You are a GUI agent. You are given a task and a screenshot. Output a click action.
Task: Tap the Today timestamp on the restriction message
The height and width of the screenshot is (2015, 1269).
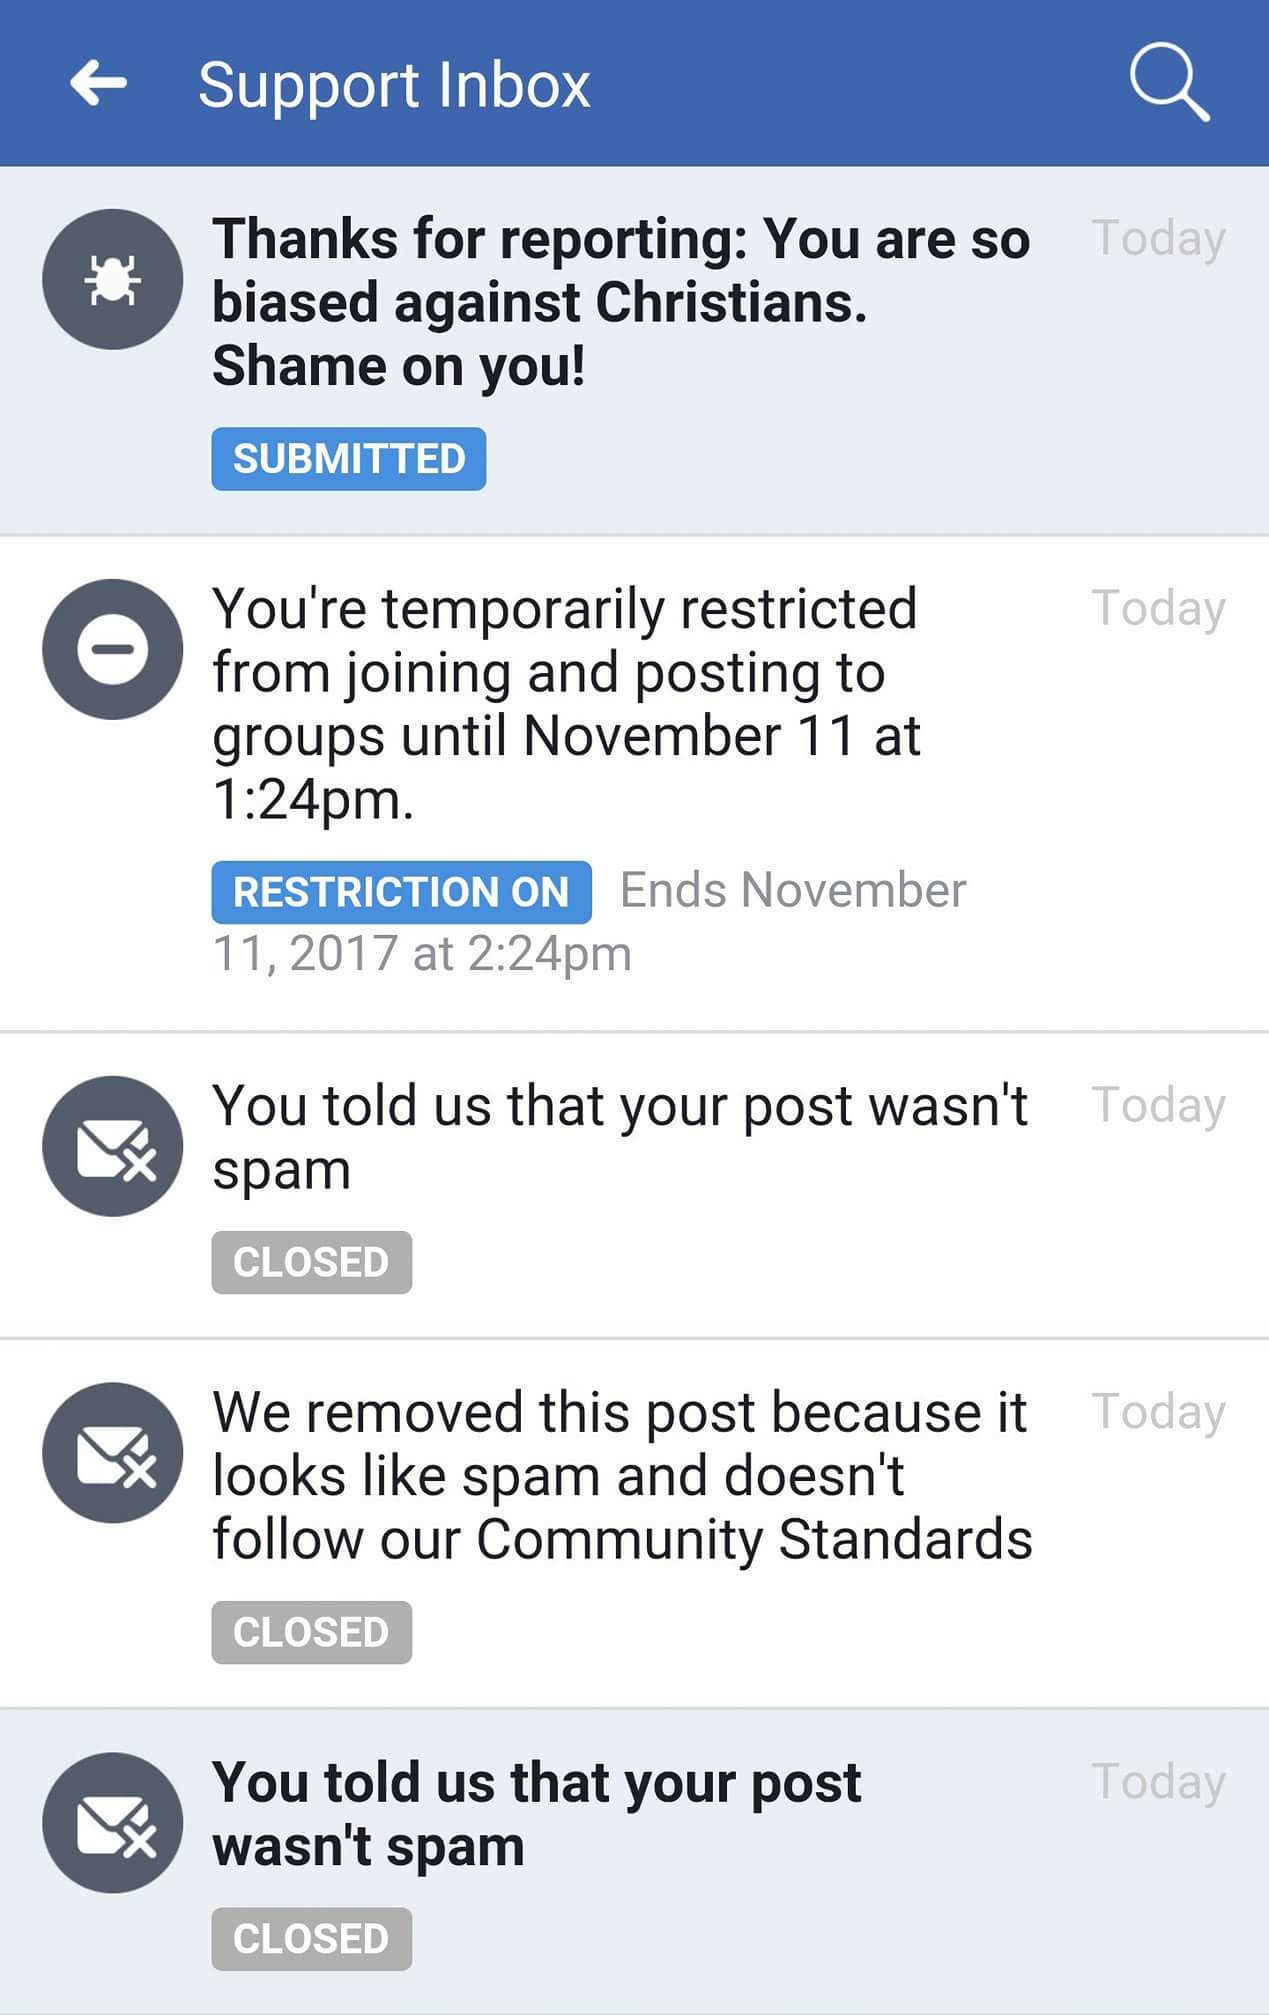[1158, 608]
